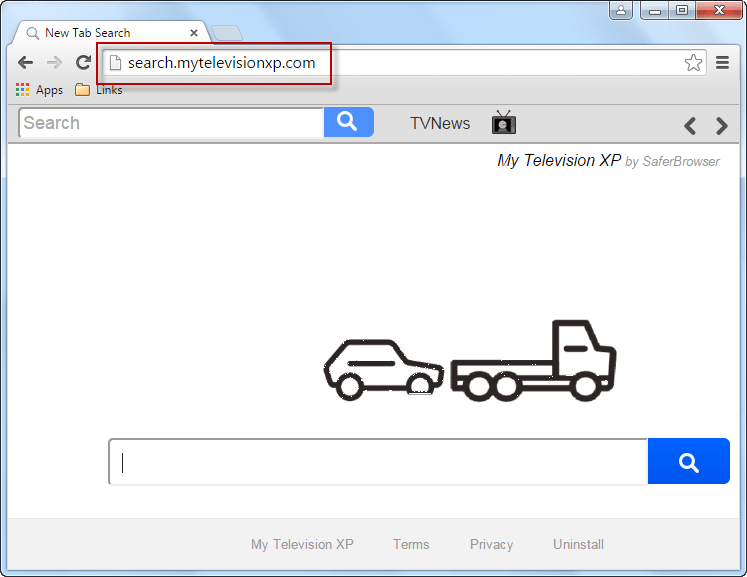Open the Uninstall footer link
Image resolution: width=747 pixels, height=577 pixels.
(578, 544)
